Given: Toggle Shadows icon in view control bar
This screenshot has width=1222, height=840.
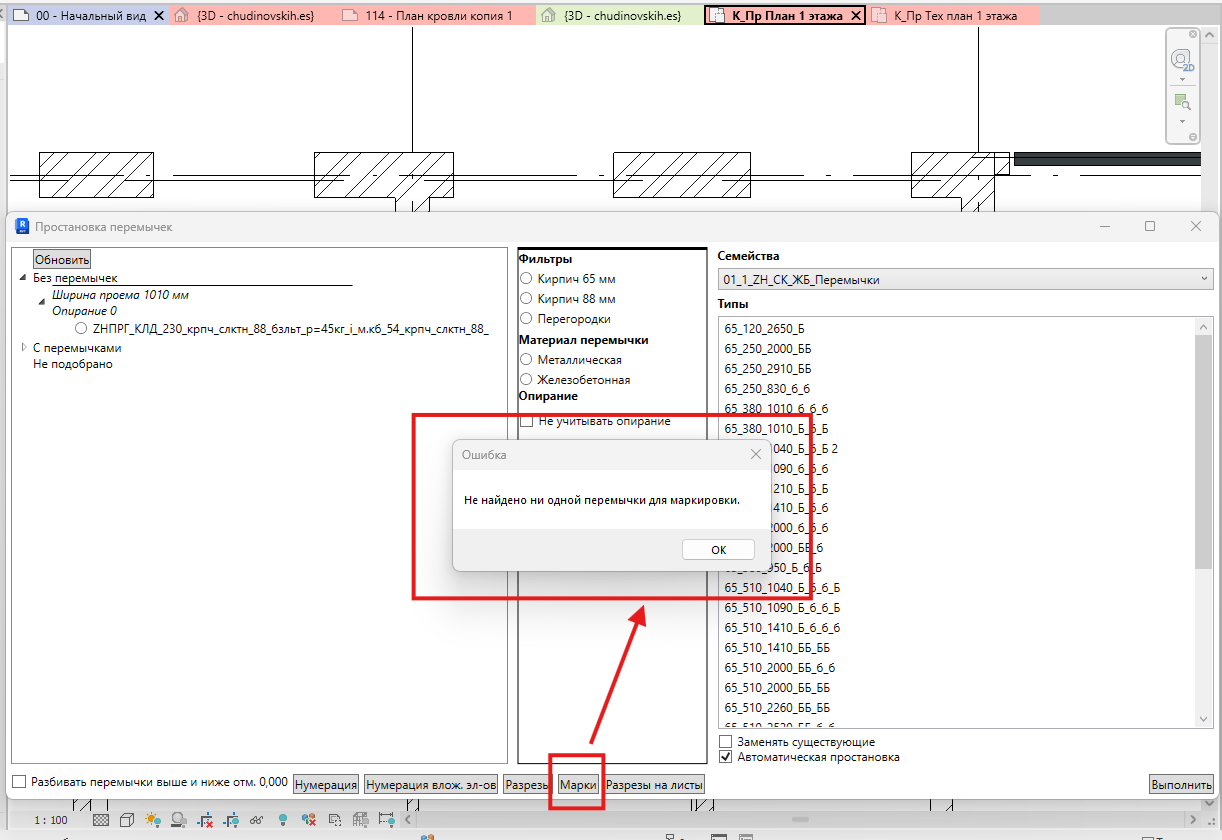Looking at the screenshot, I should tap(179, 820).
